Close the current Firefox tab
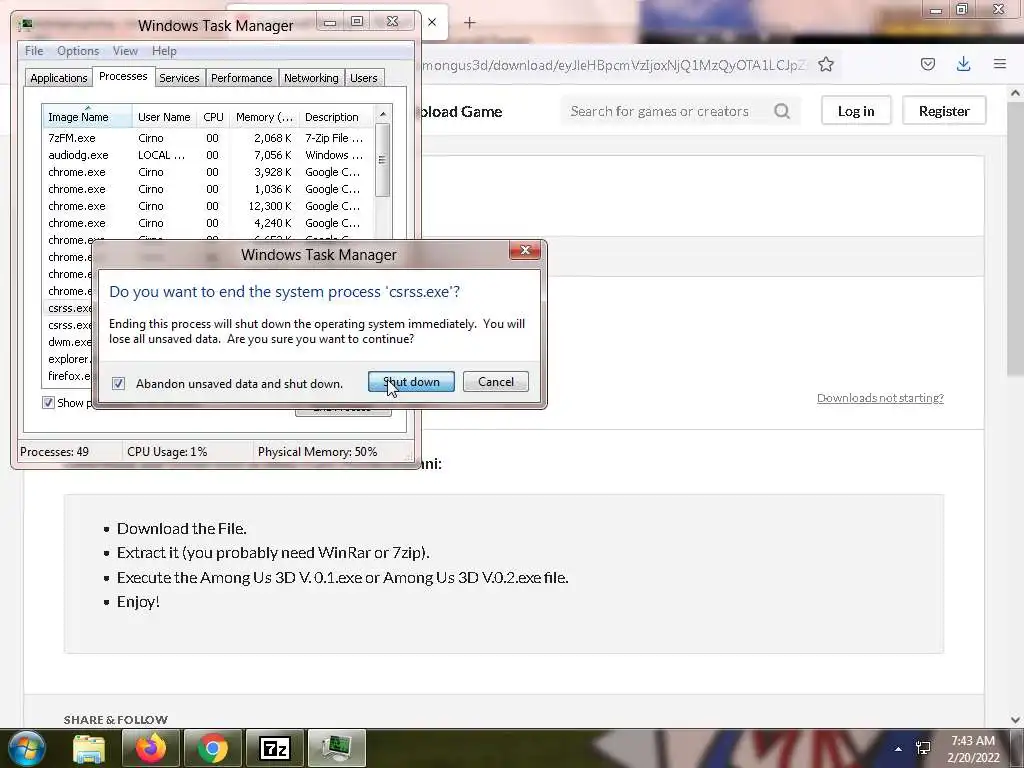The height and width of the screenshot is (768, 1024). coord(432,22)
